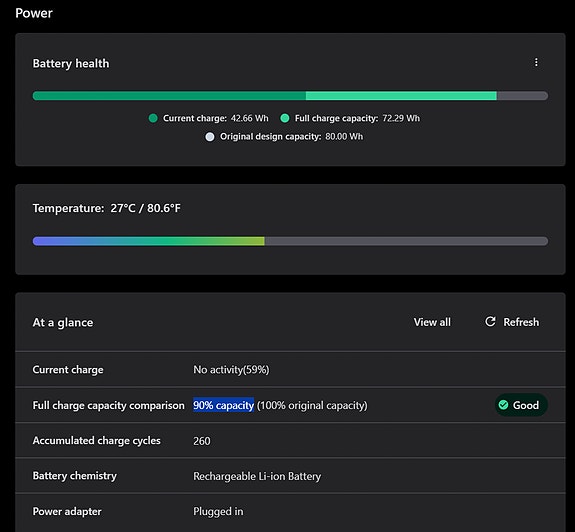Click the circular refresh arrow icon
Viewport: 575px width, 532px height.
(x=490, y=322)
